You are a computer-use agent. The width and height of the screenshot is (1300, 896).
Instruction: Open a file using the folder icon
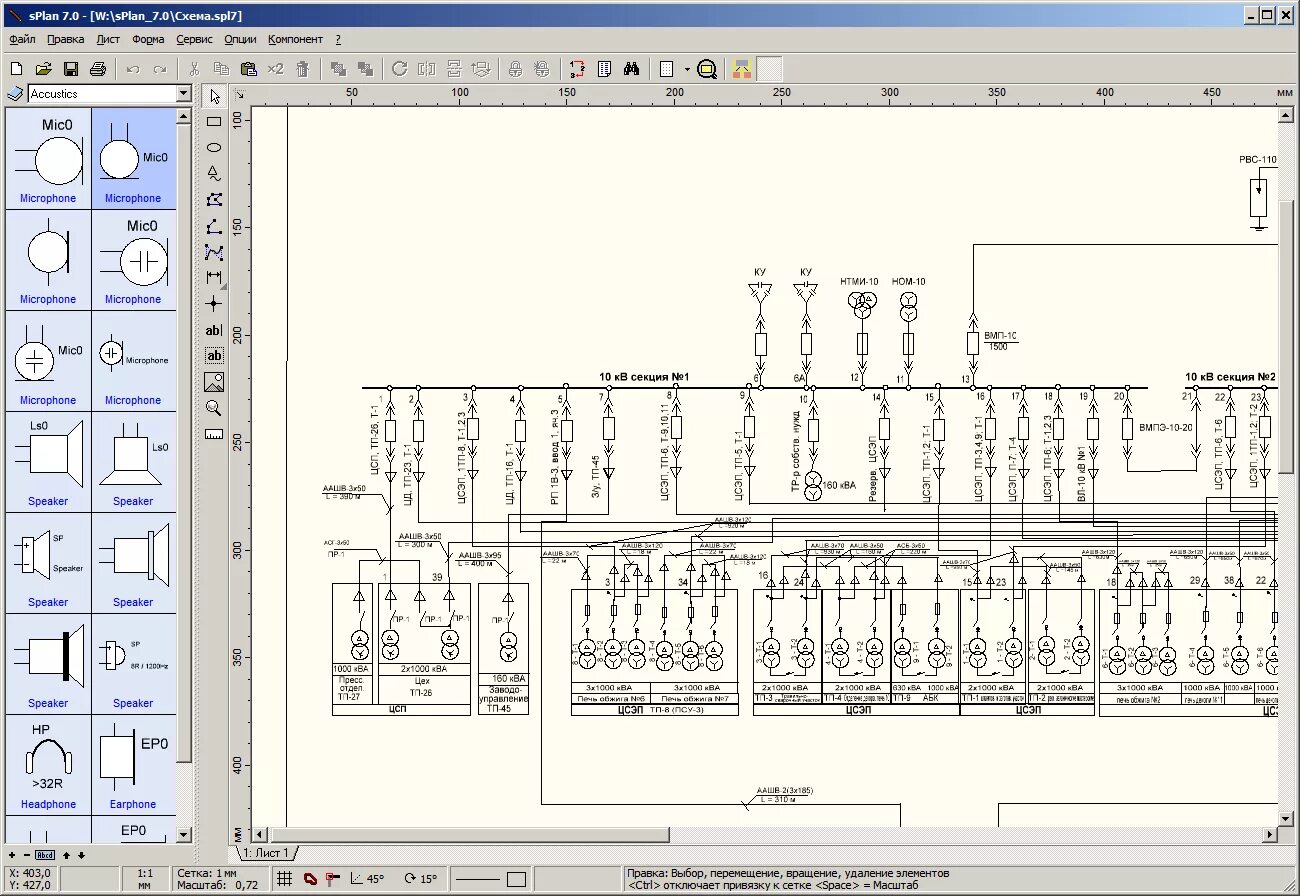[x=43, y=69]
